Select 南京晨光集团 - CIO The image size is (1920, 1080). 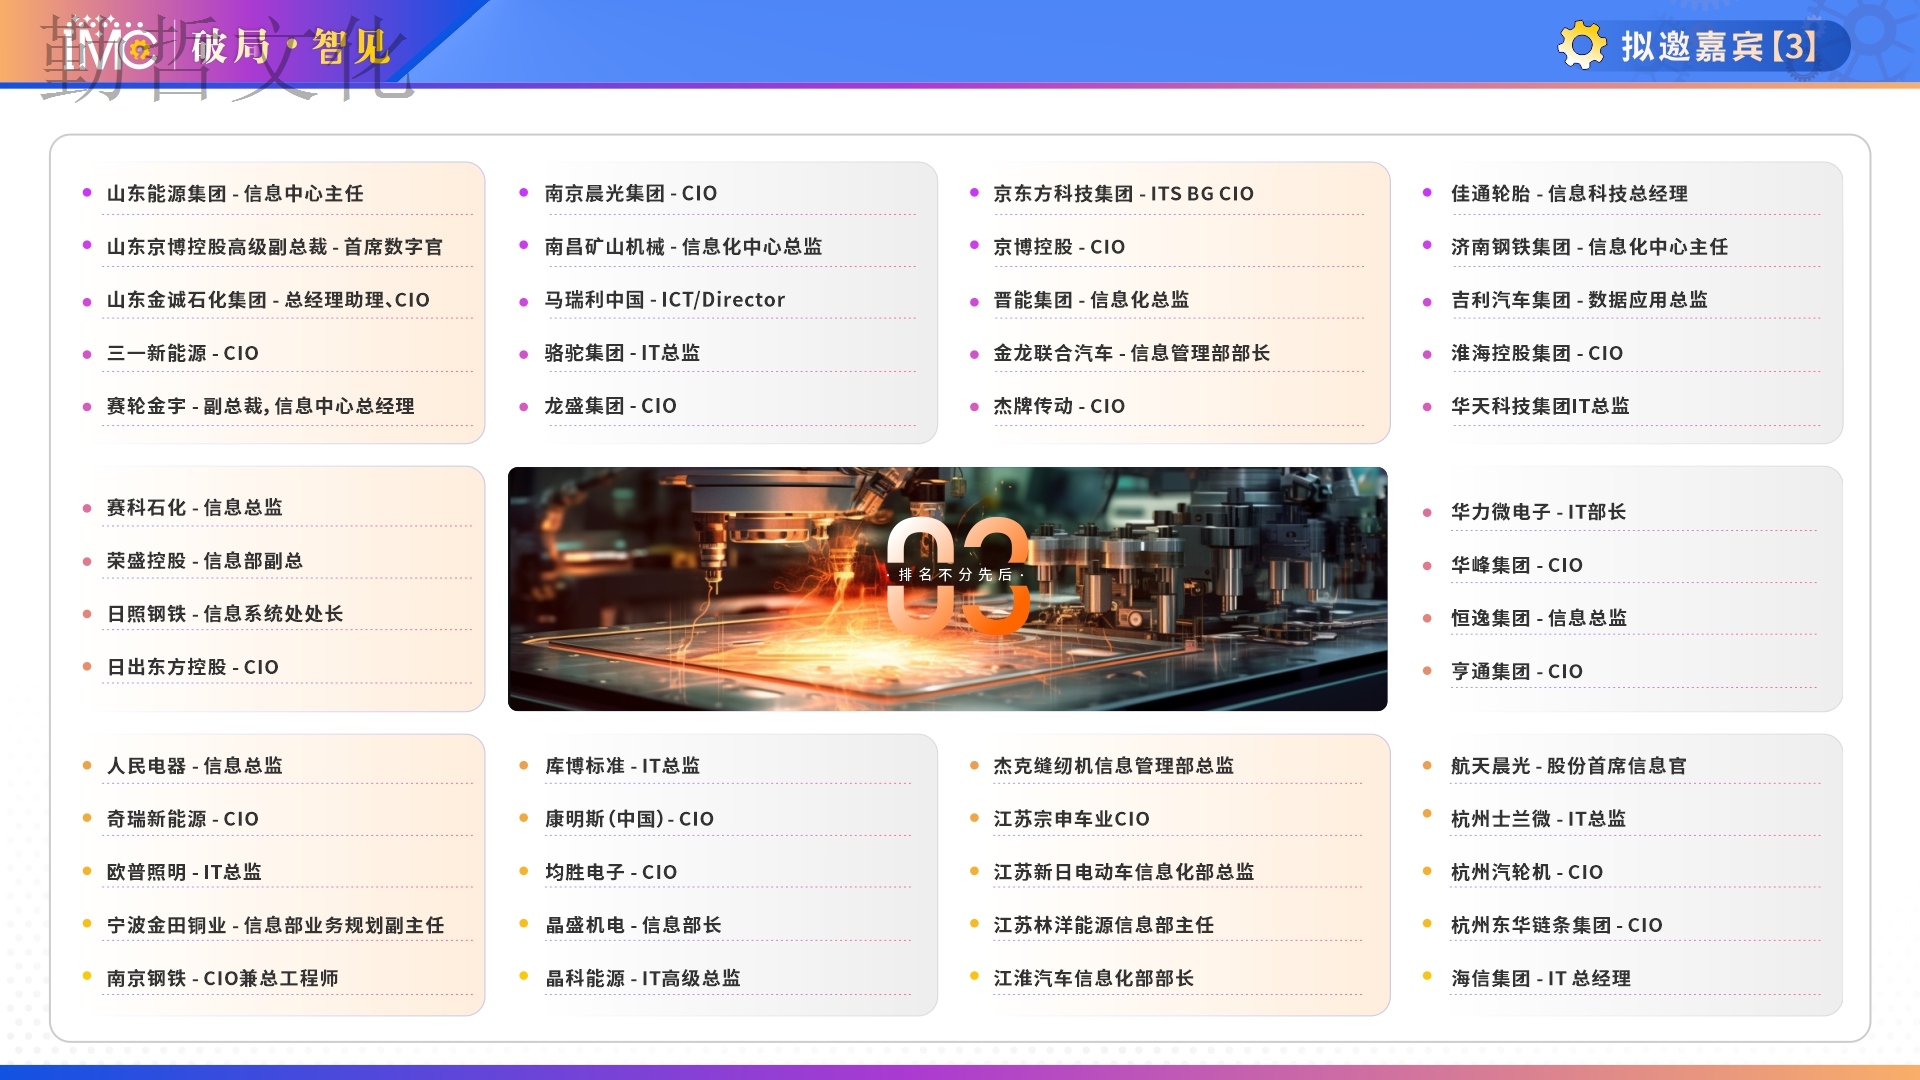(x=631, y=194)
